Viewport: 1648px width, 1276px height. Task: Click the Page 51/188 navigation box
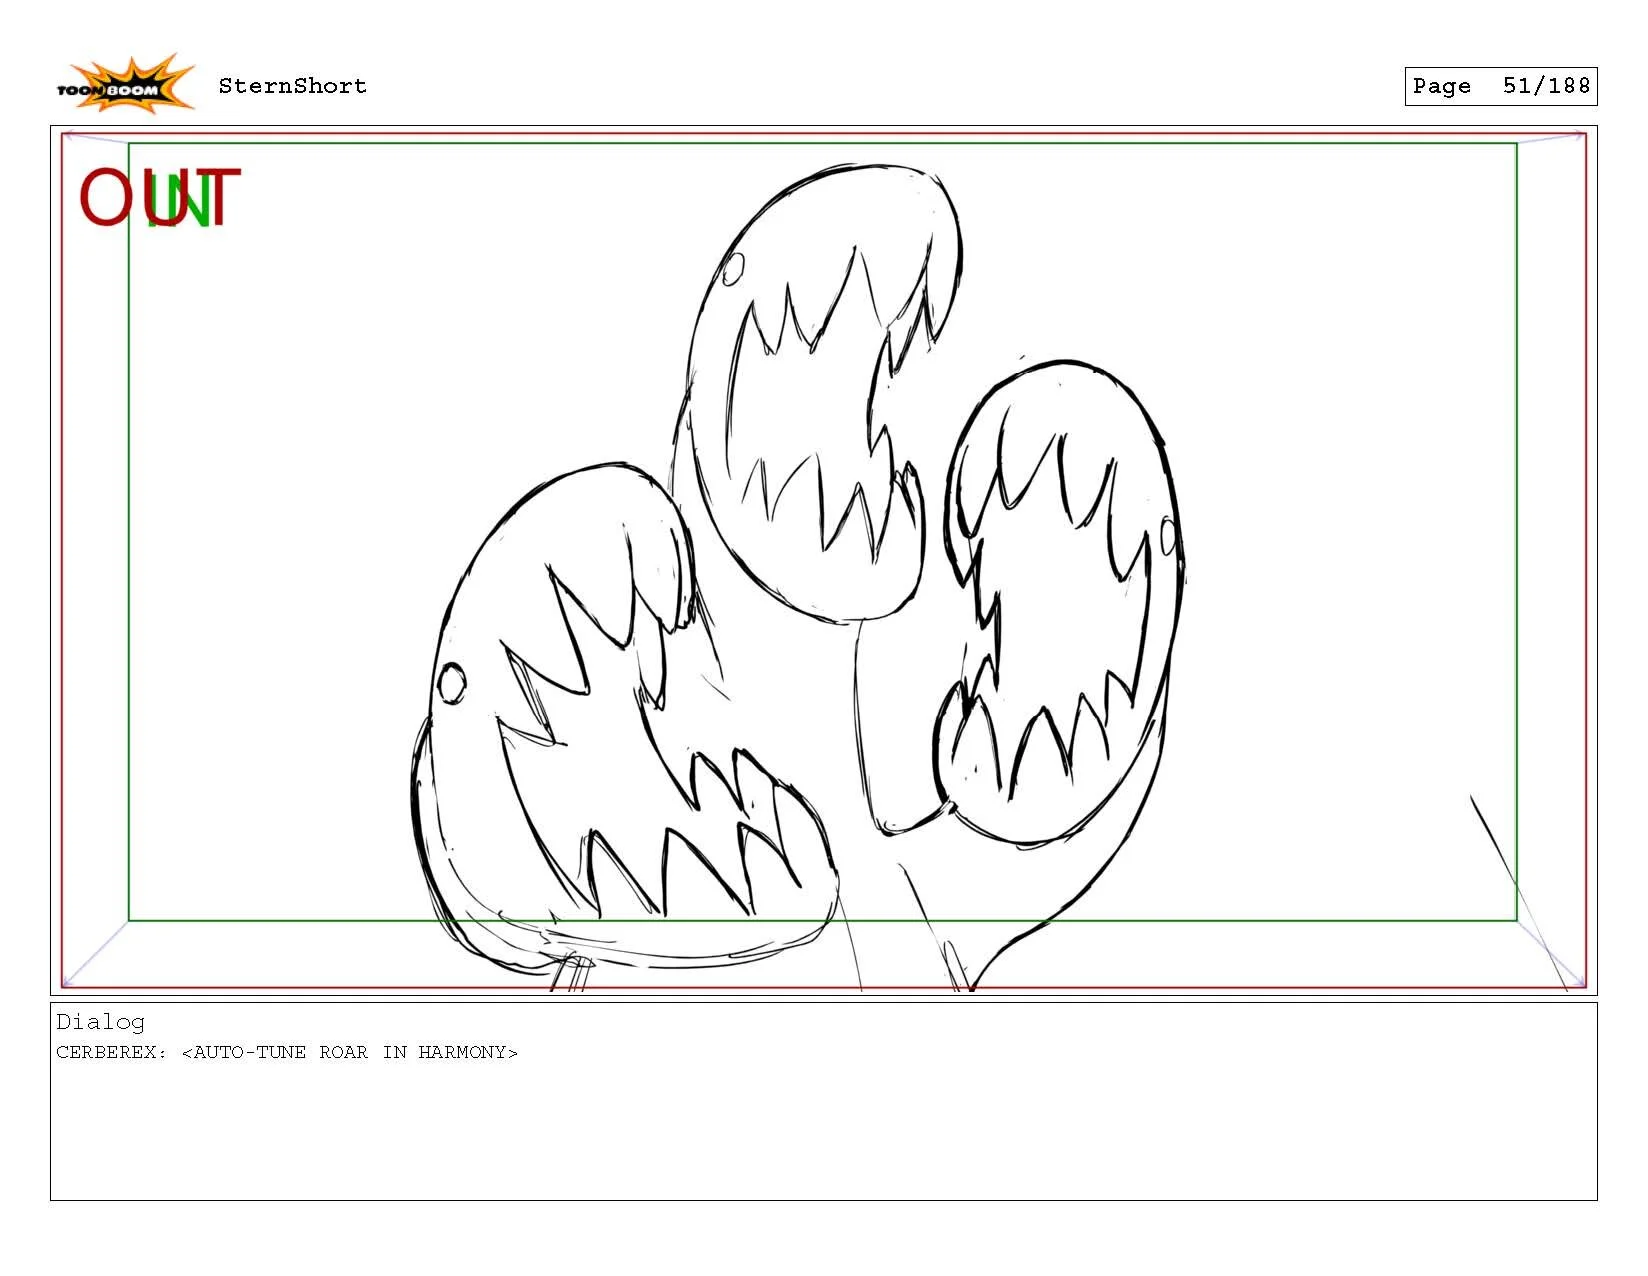[x=1501, y=86]
